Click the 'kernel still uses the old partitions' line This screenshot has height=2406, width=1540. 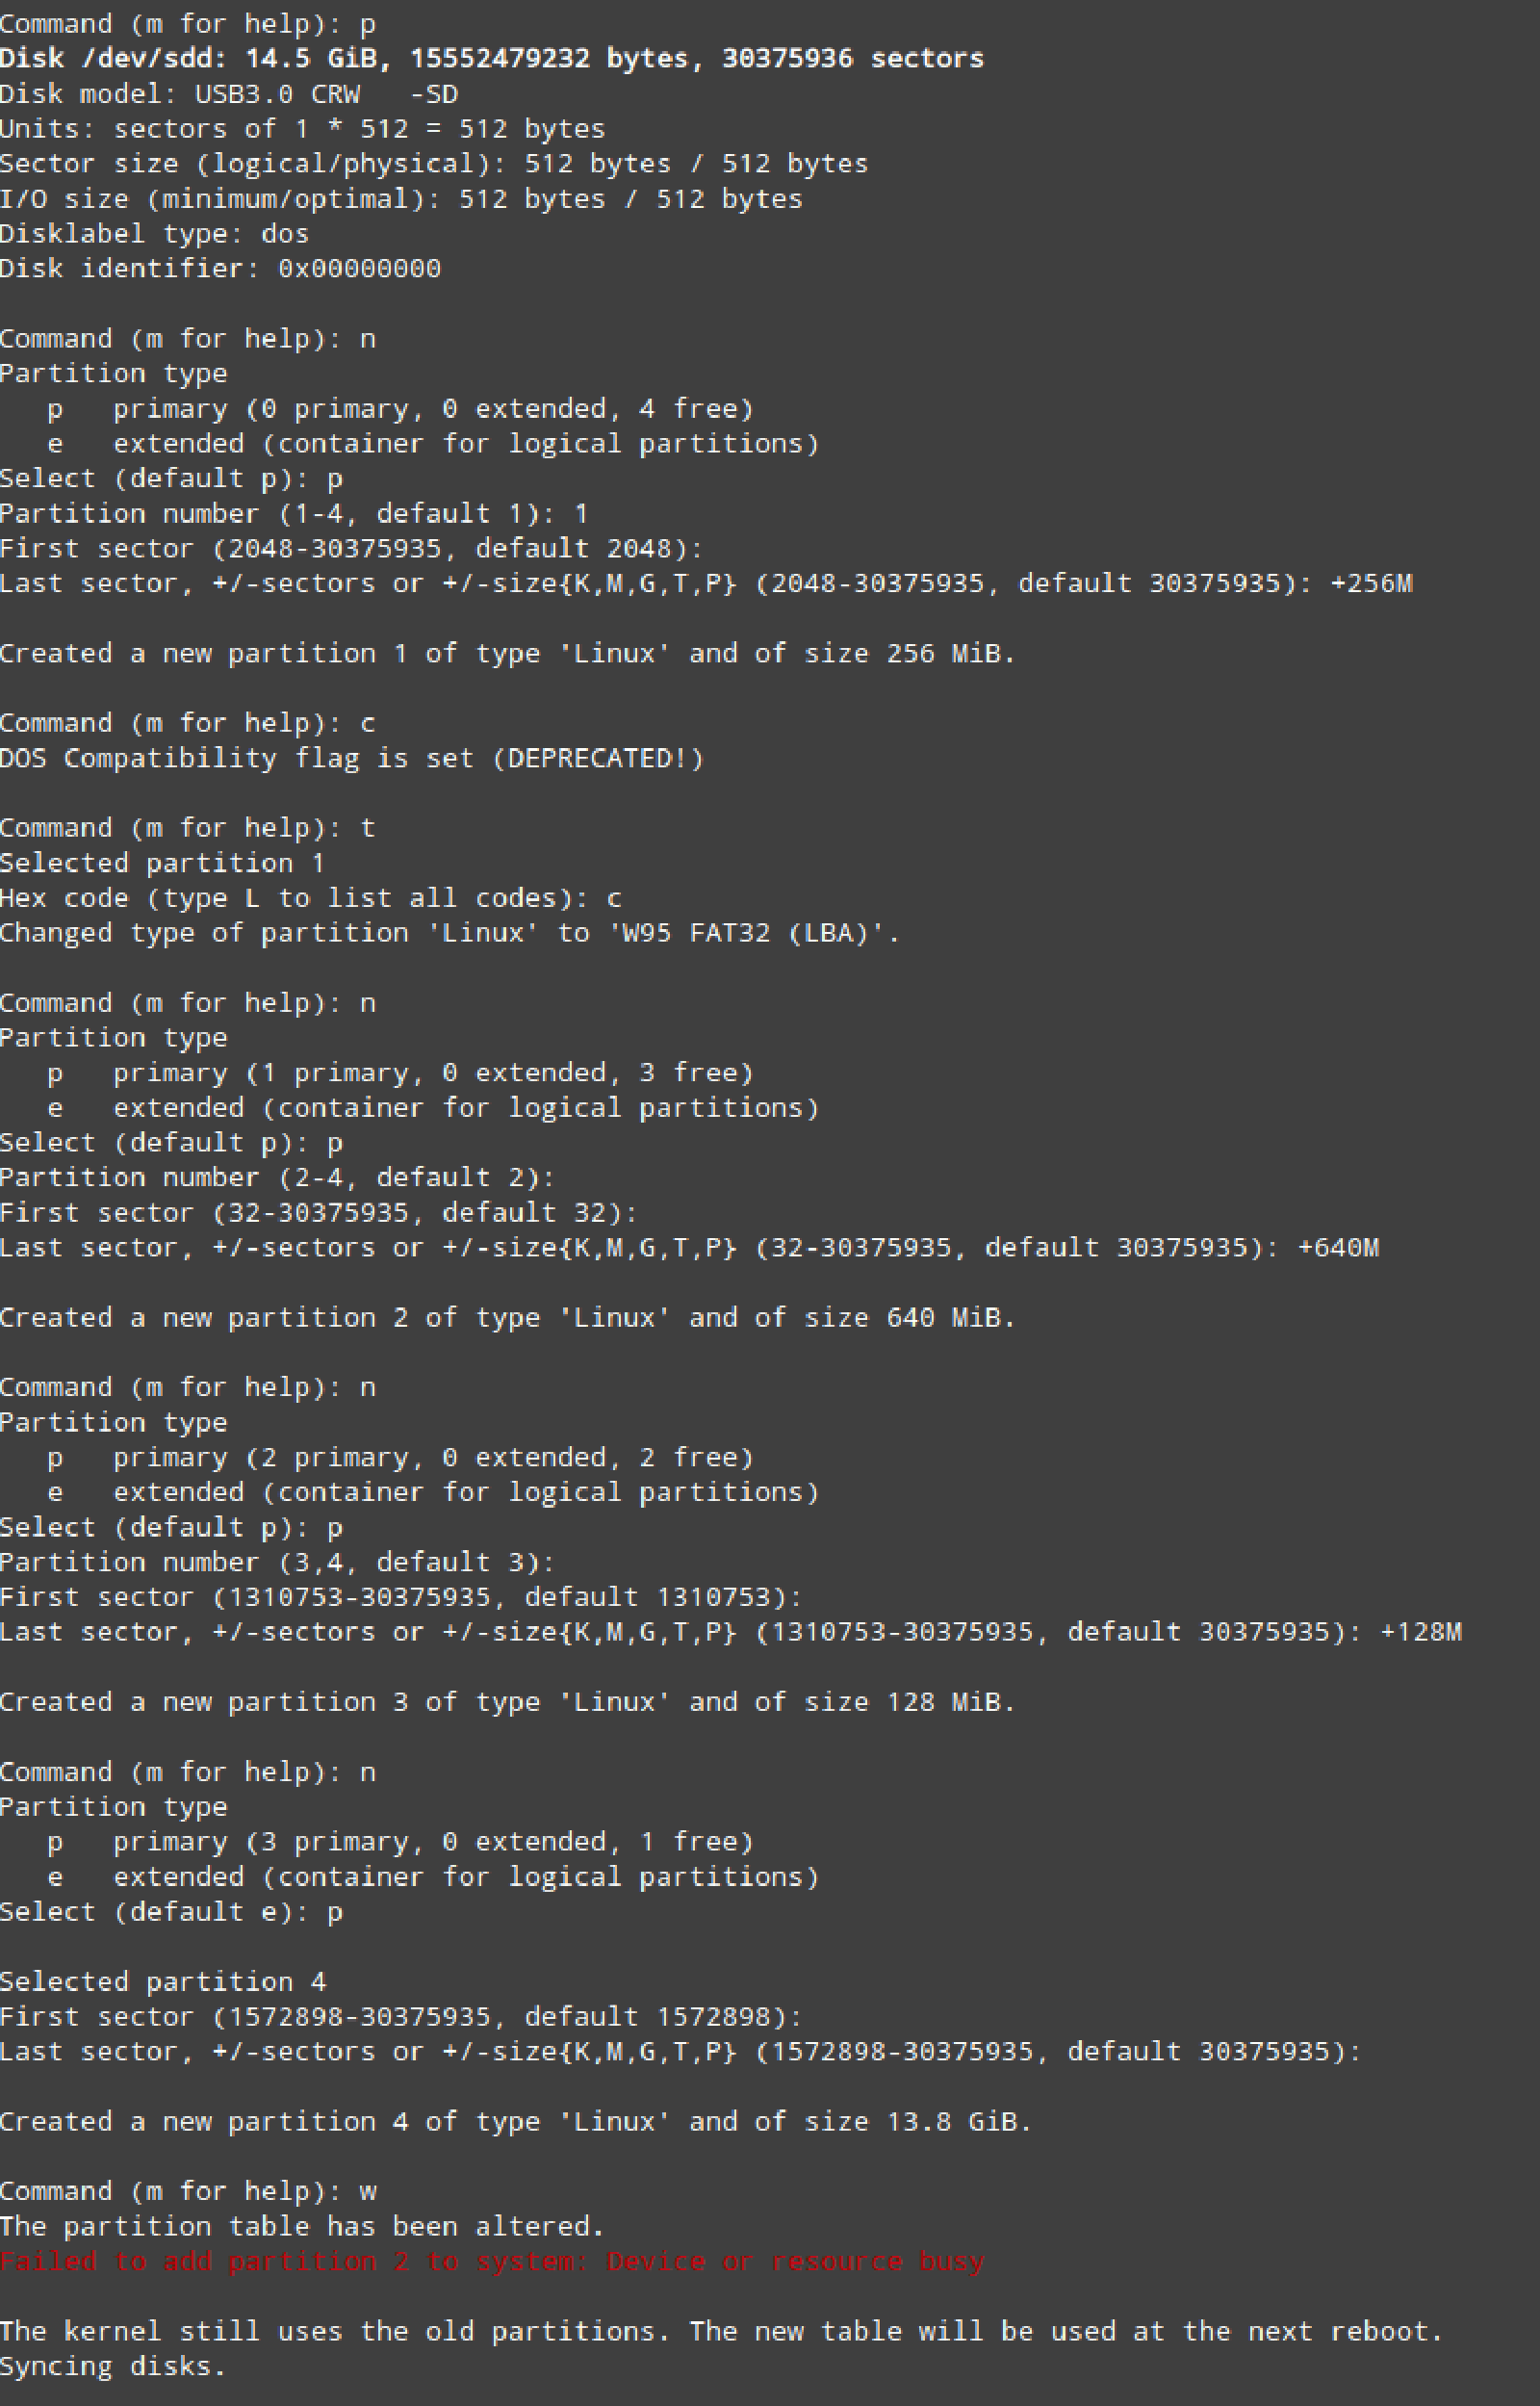coord(720,2331)
